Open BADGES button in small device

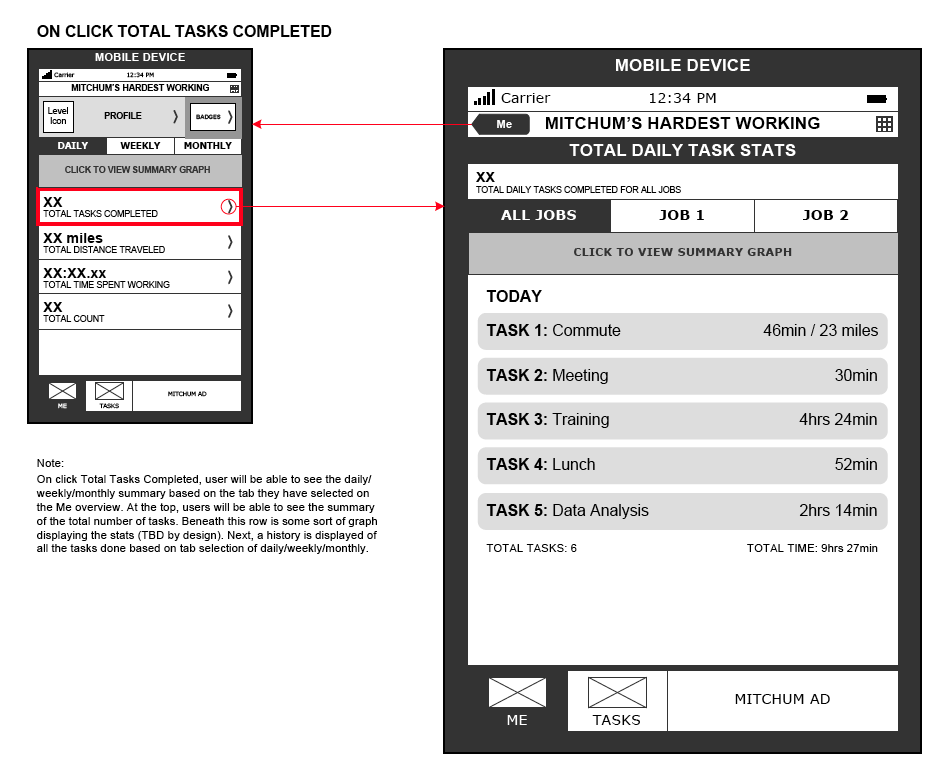213,117
